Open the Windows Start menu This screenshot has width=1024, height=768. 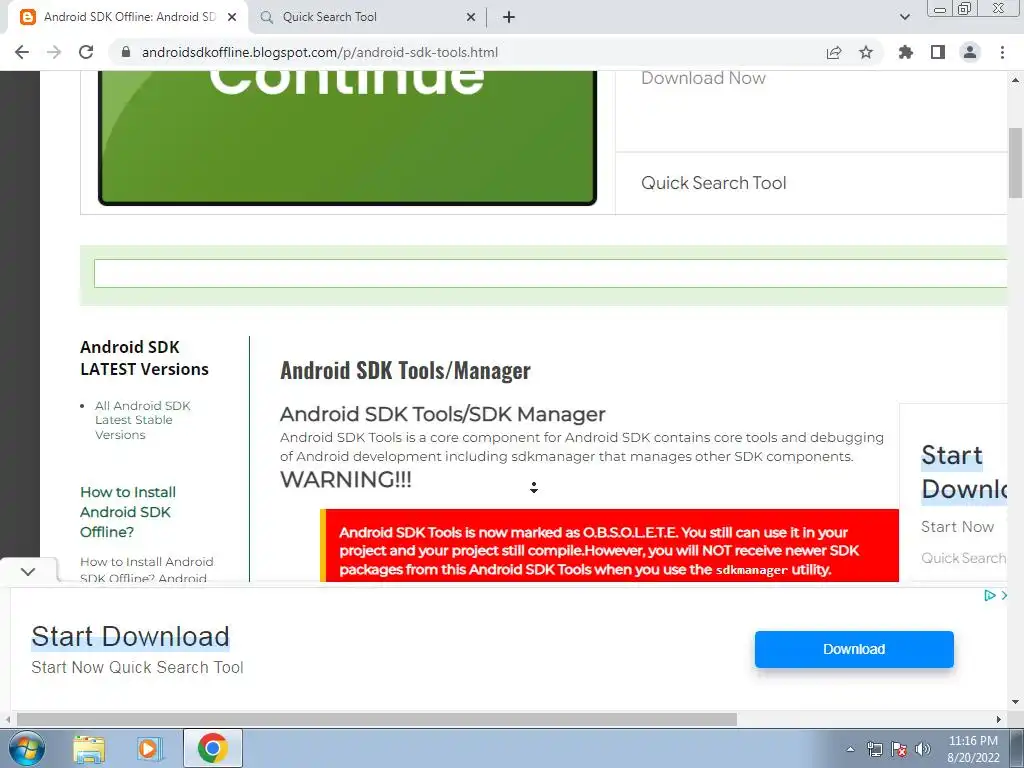point(27,748)
